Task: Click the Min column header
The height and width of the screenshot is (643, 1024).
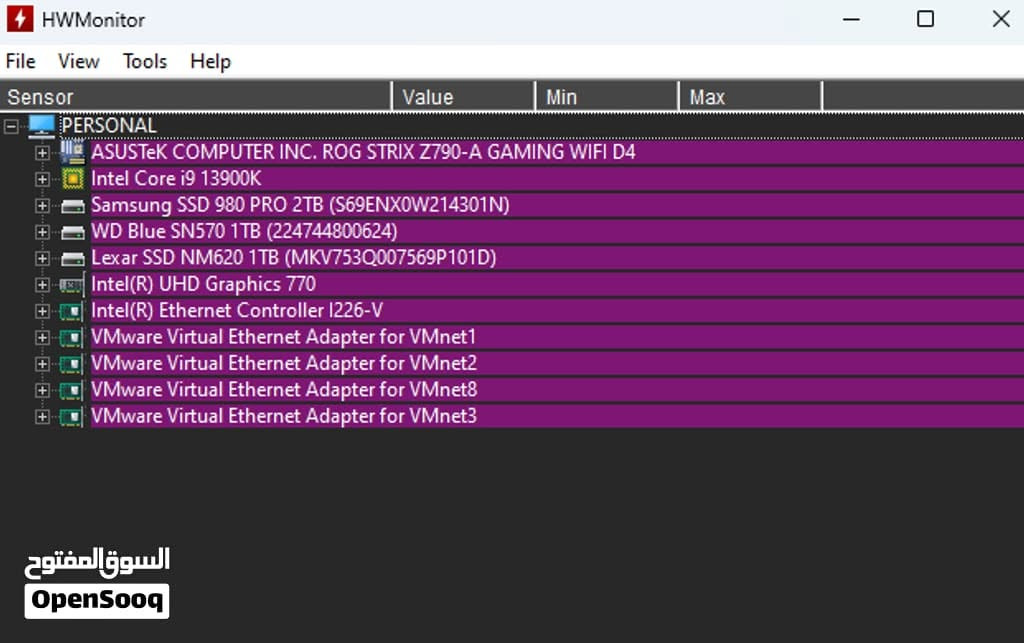Action: coord(607,97)
